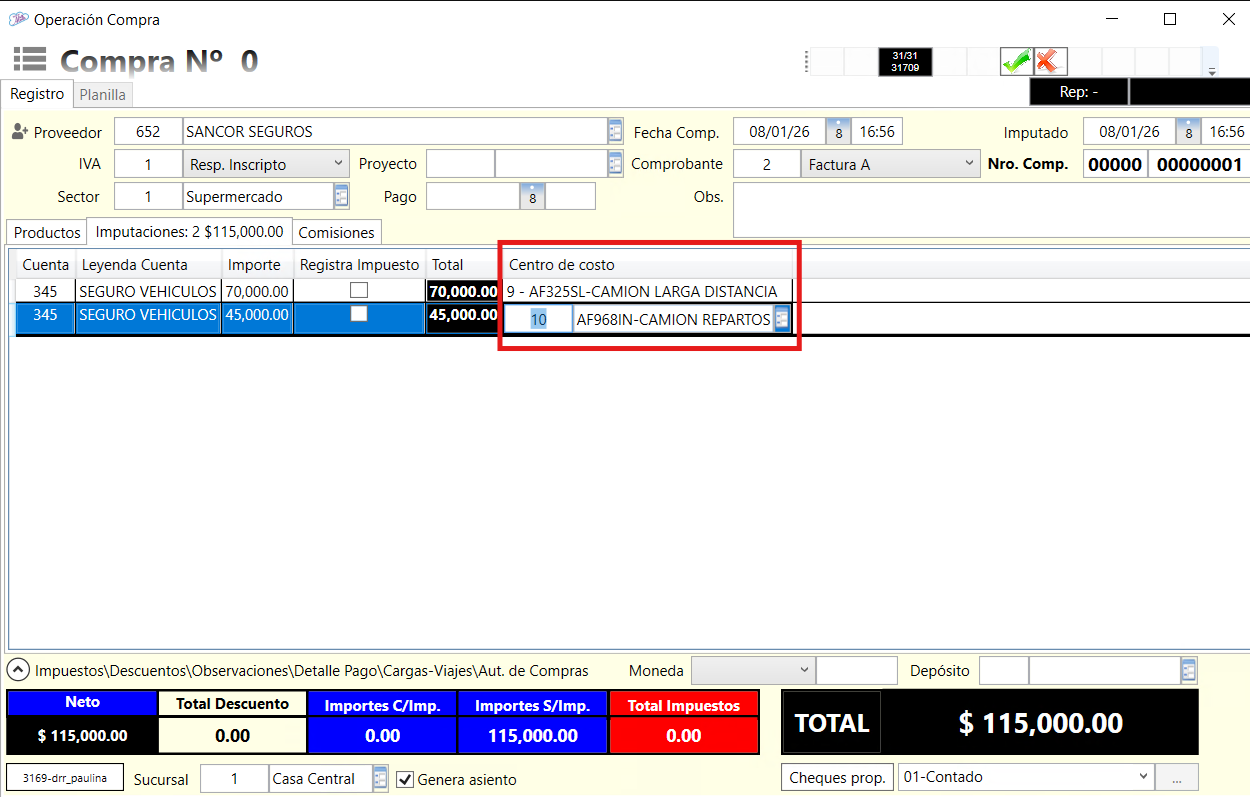The image size is (1250, 797).
Task: Open the Proveedor lookup list icon
Action: click(615, 132)
